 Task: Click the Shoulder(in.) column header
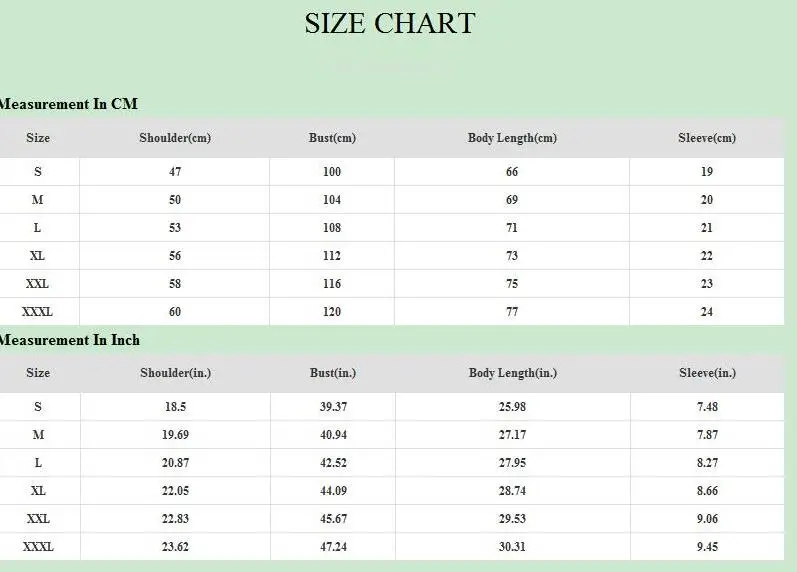(x=175, y=373)
